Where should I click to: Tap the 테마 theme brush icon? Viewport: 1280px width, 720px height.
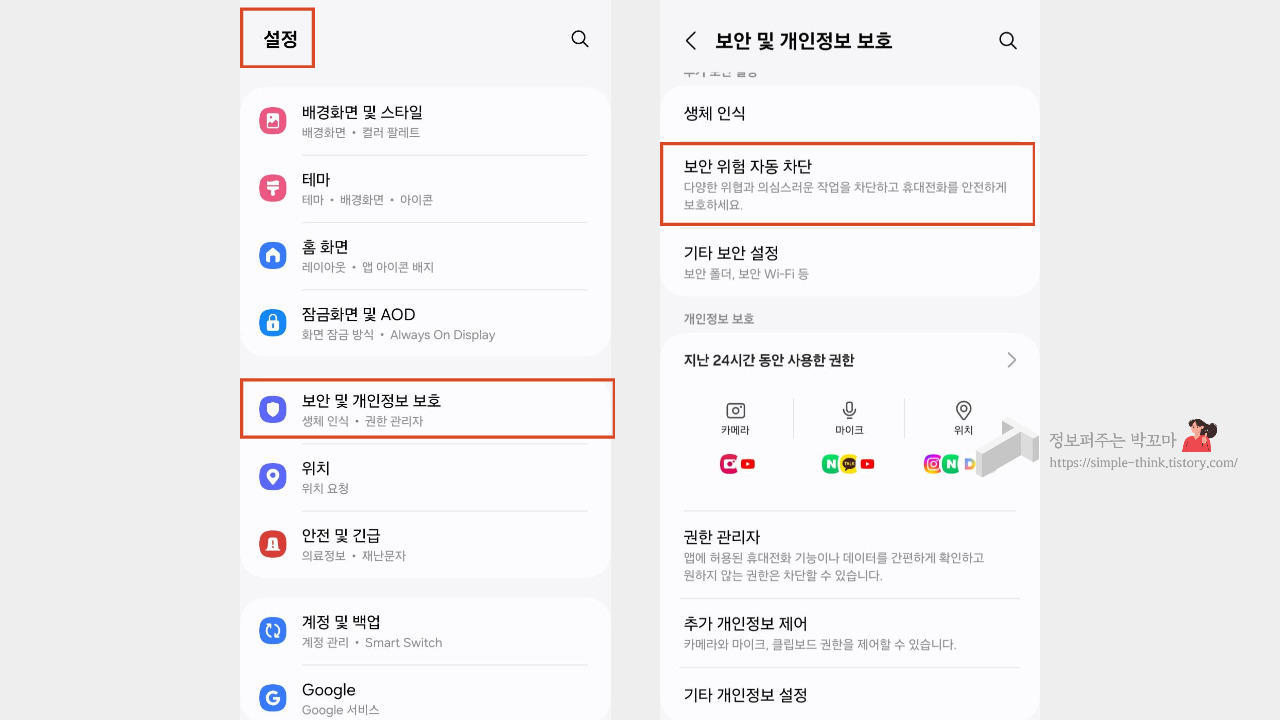pyautogui.click(x=273, y=188)
